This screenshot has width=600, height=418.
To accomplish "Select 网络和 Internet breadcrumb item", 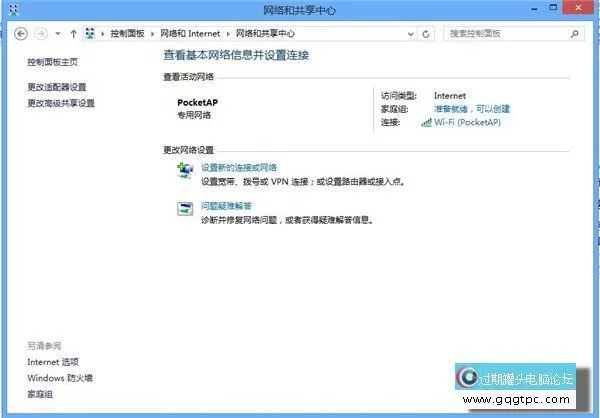I will (x=190, y=34).
